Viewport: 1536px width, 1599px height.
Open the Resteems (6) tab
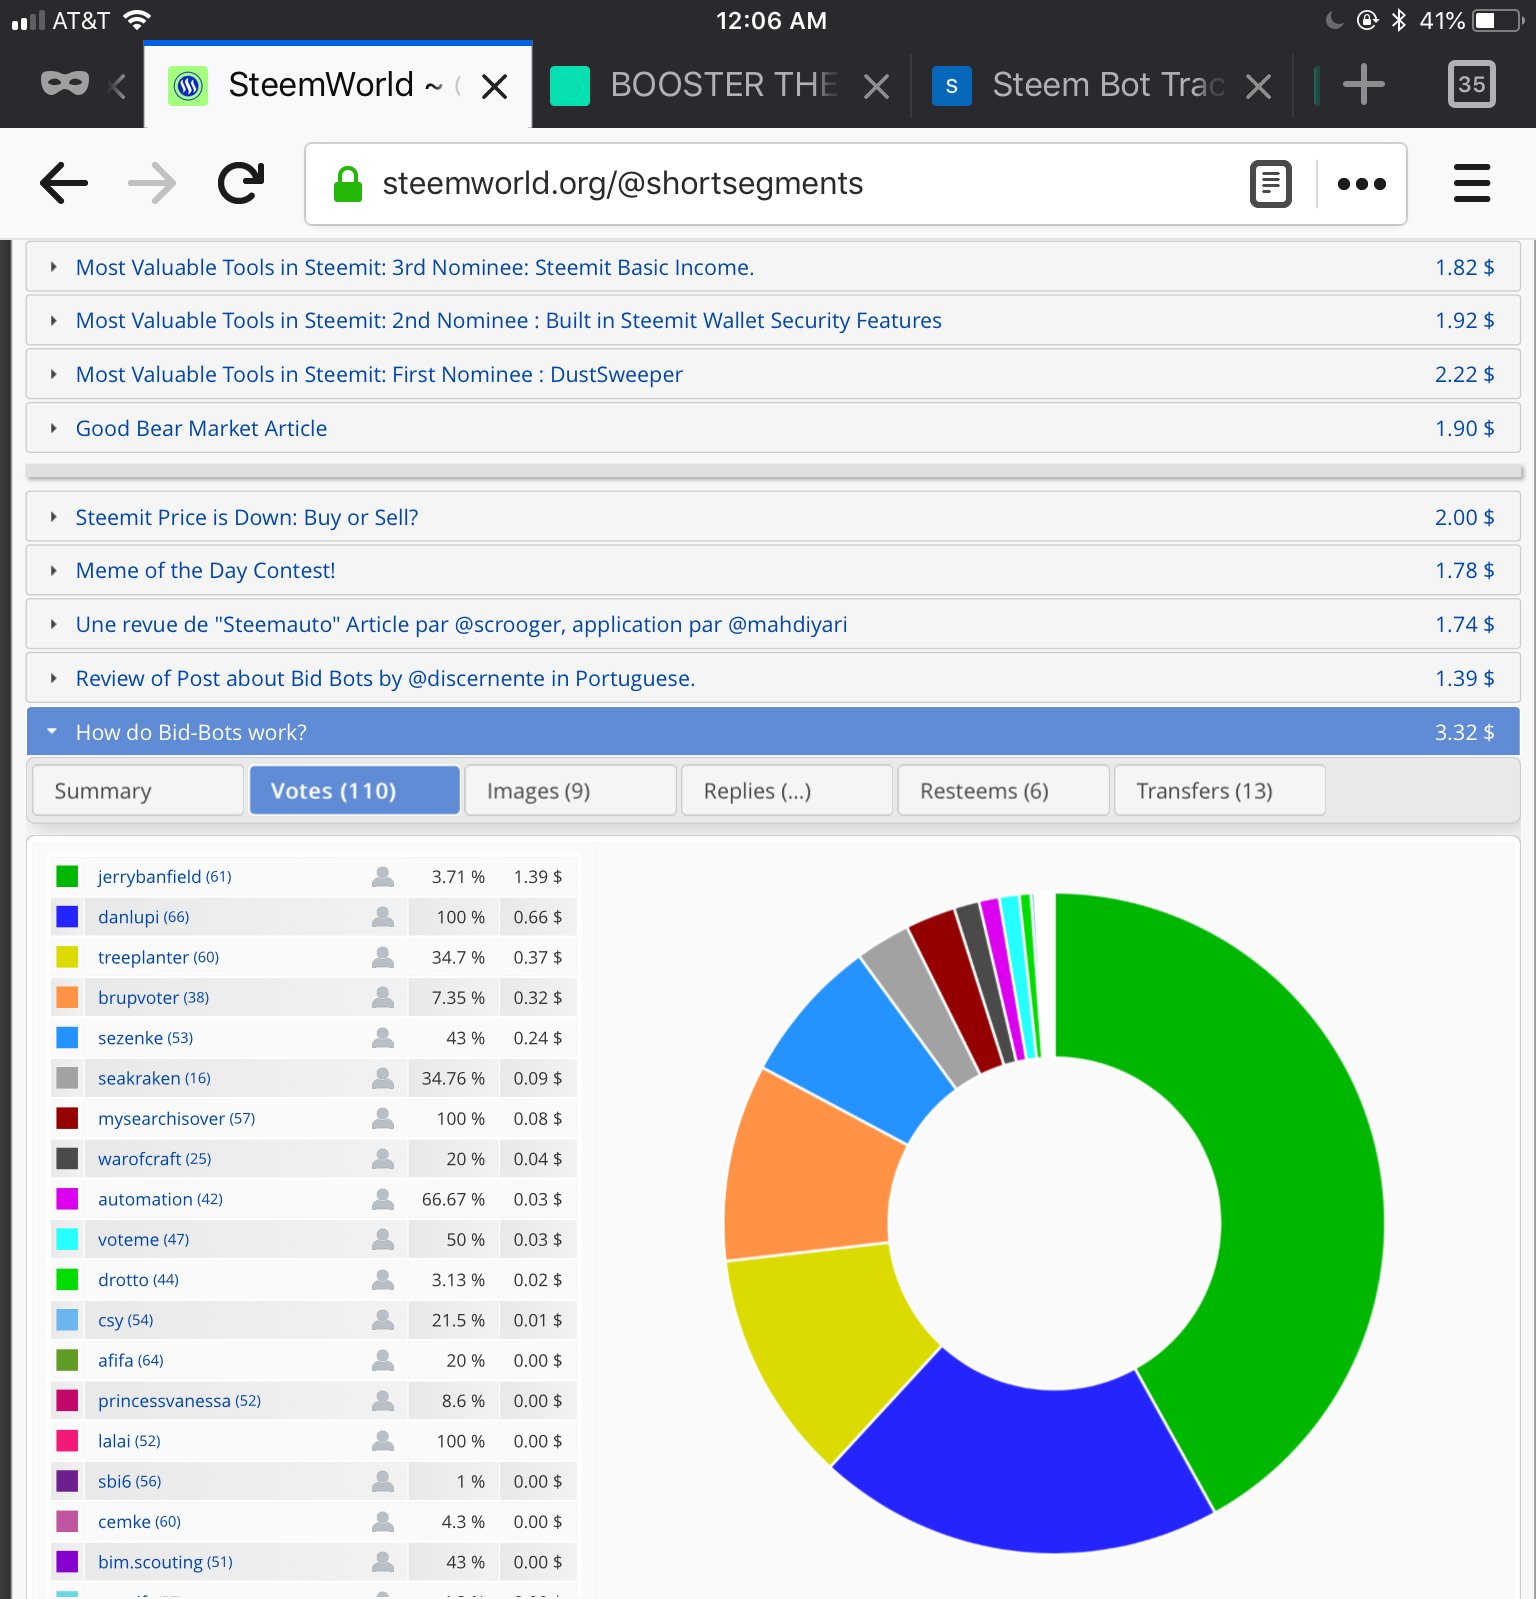pyautogui.click(x=1004, y=791)
